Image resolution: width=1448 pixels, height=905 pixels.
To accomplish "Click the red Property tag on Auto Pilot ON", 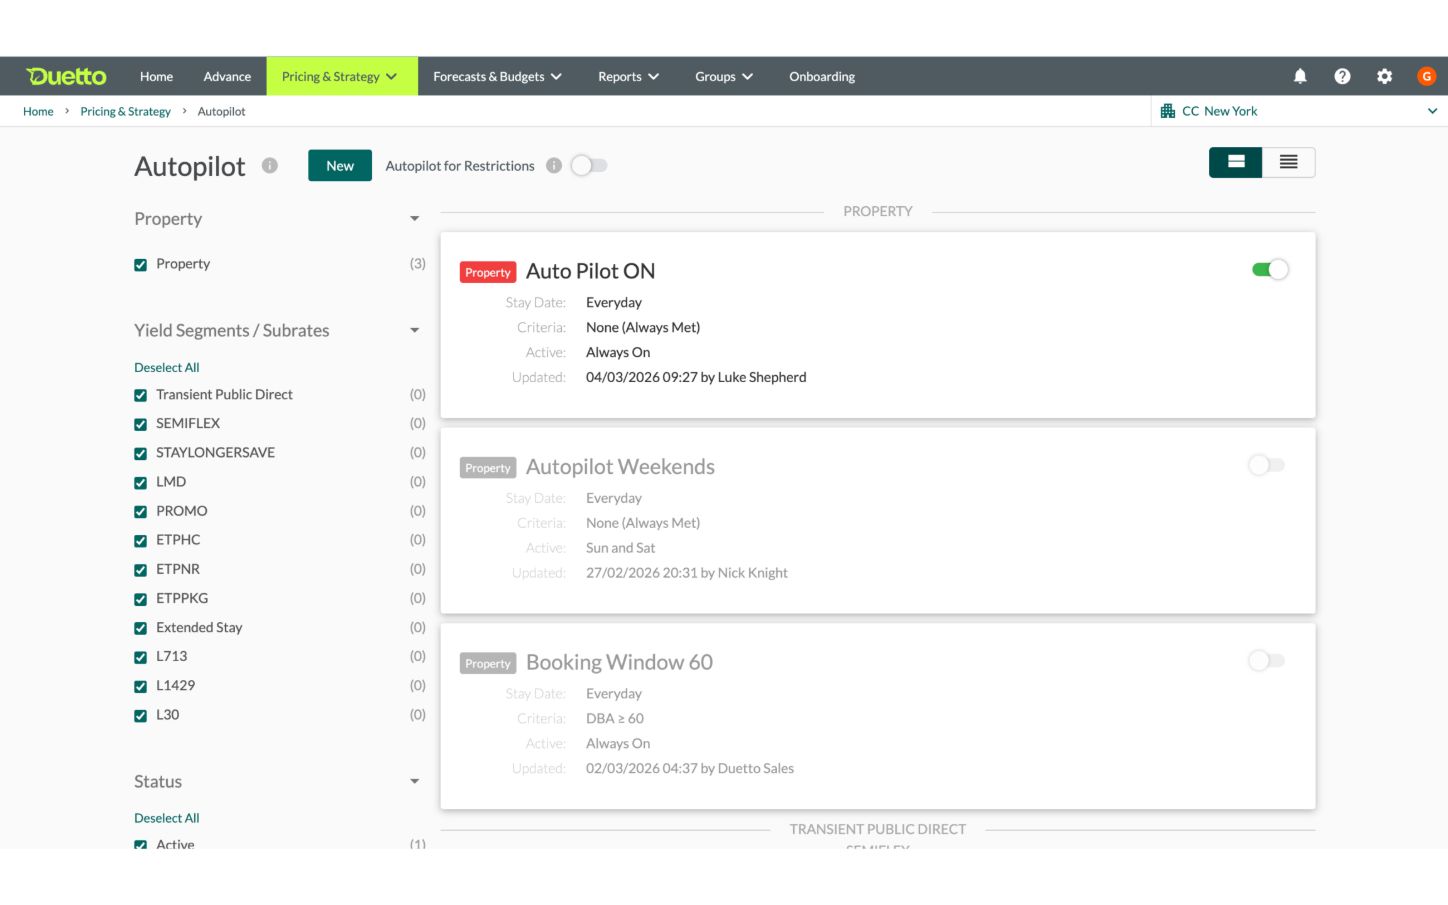I will pyautogui.click(x=488, y=272).
